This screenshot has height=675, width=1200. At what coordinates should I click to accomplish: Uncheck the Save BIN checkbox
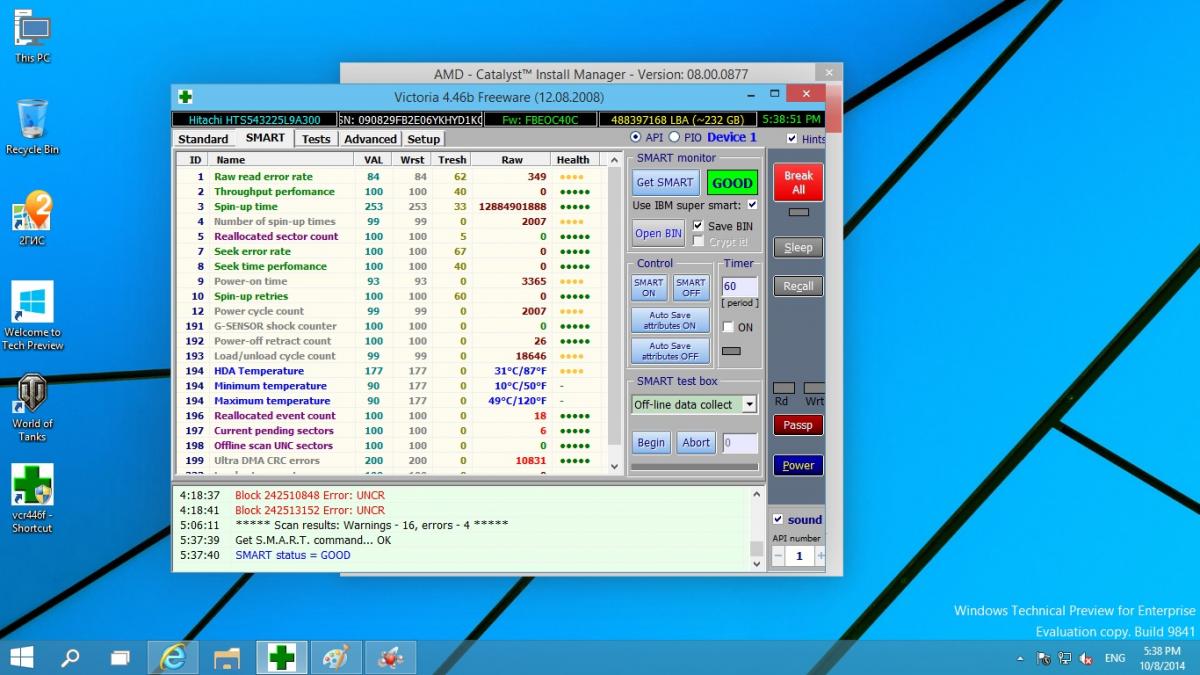698,226
